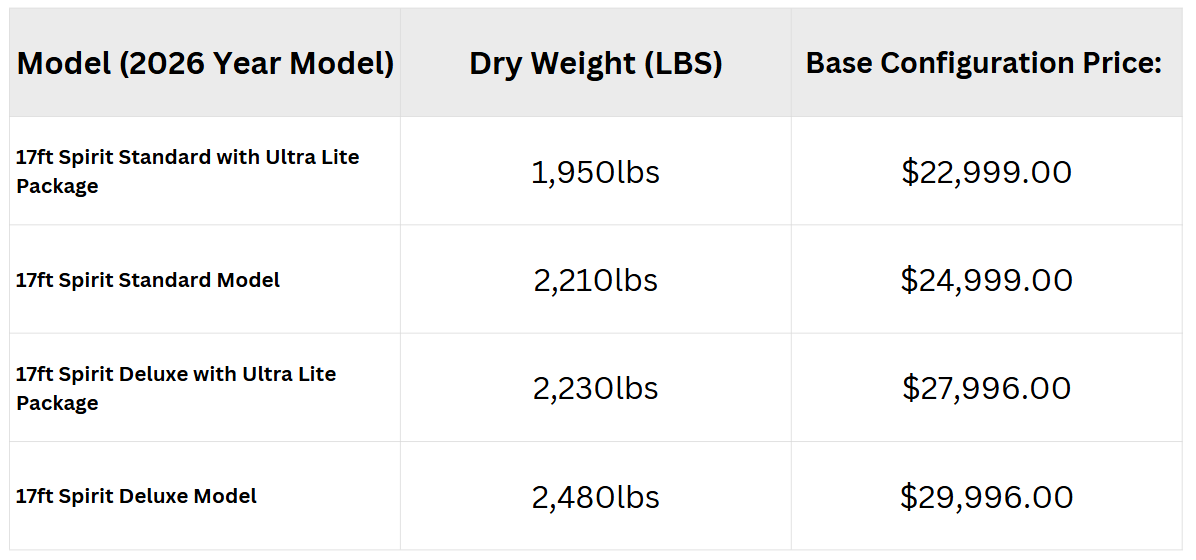Screen dimensions: 1196x560
Task: Click the word Package under Deluxe Ultra Lite
Action: [57, 403]
